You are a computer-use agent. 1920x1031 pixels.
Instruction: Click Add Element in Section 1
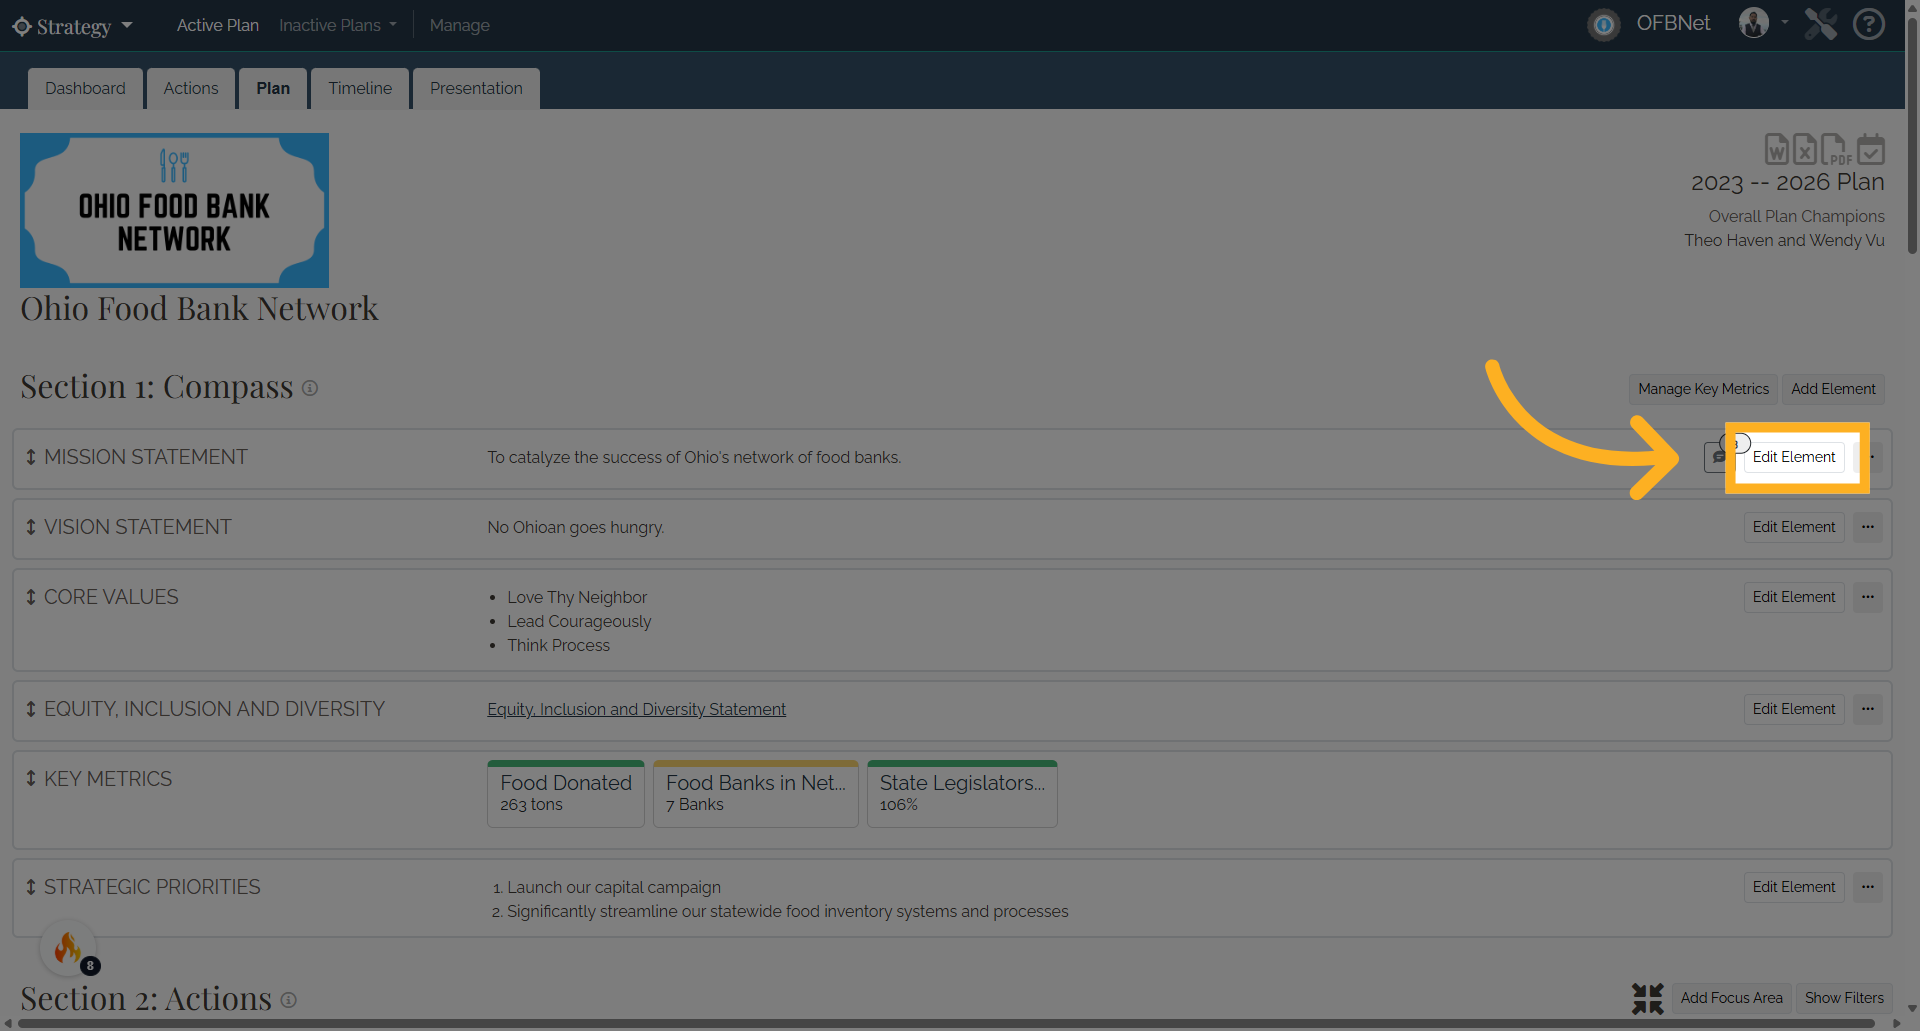[1833, 389]
